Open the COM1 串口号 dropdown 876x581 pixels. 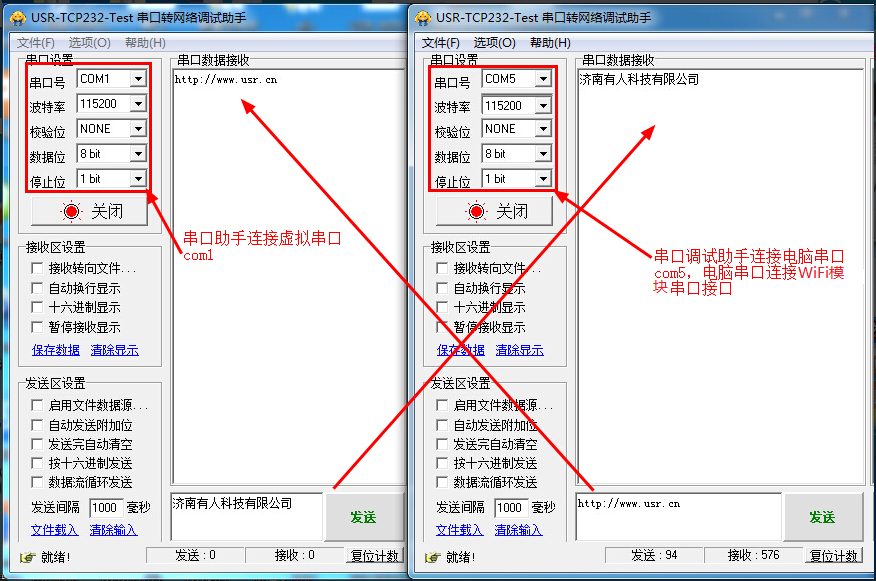pyautogui.click(x=136, y=79)
